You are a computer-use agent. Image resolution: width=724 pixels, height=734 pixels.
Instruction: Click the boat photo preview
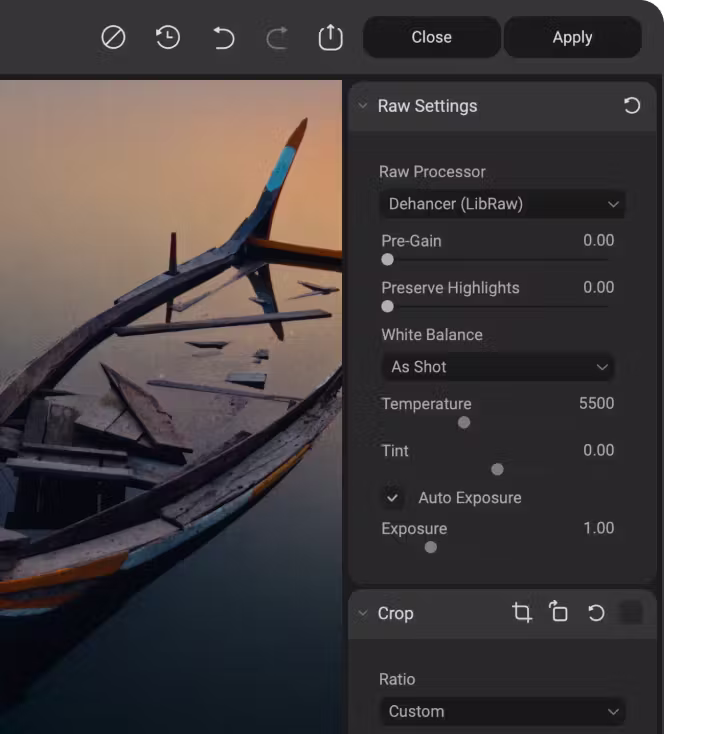(170, 400)
